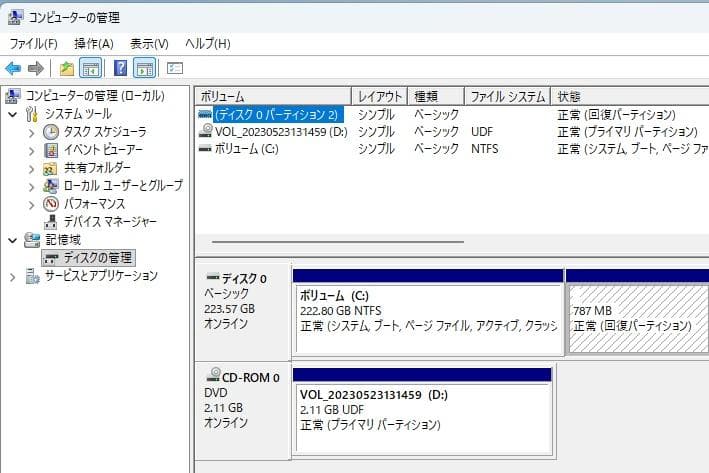Viewport: 709px width, 473px height.
Task: Expand the 共有フォルダー node
Action: click(31, 169)
